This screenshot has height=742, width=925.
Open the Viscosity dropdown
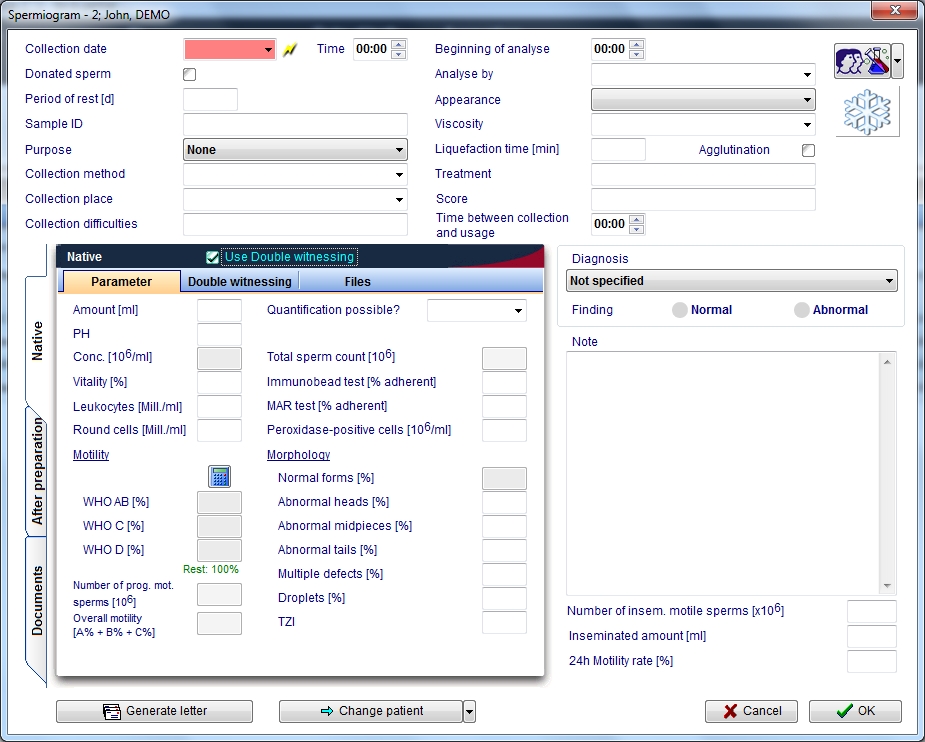tap(703, 124)
